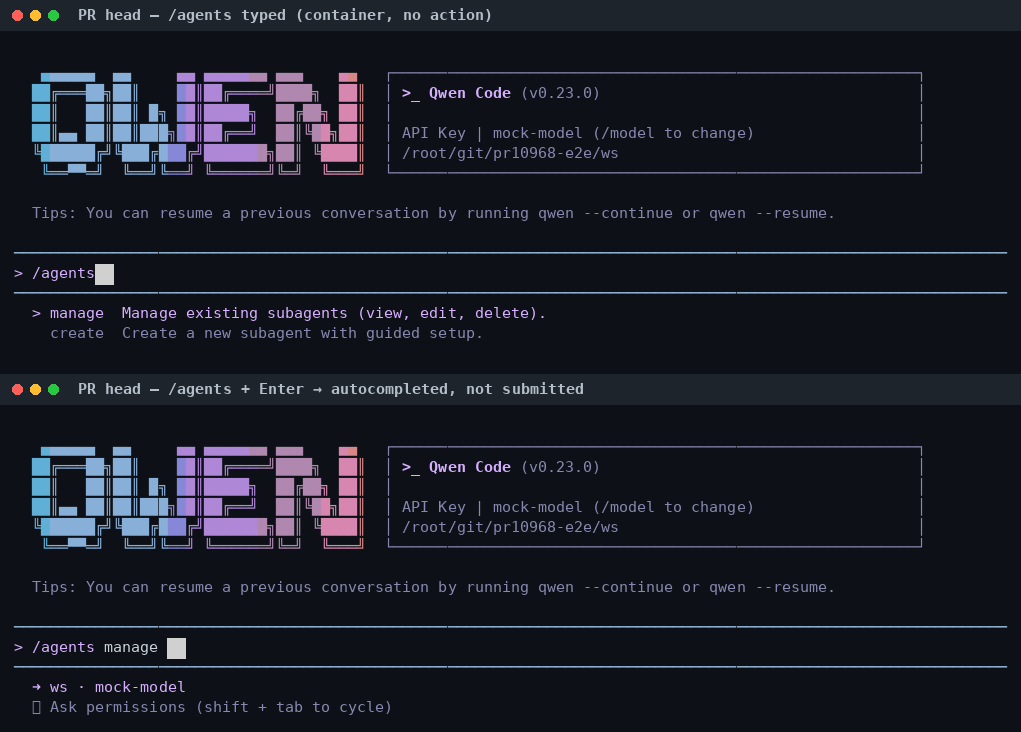
Task: Click the yellow minimize dot in top terminal
Action: tap(36, 16)
